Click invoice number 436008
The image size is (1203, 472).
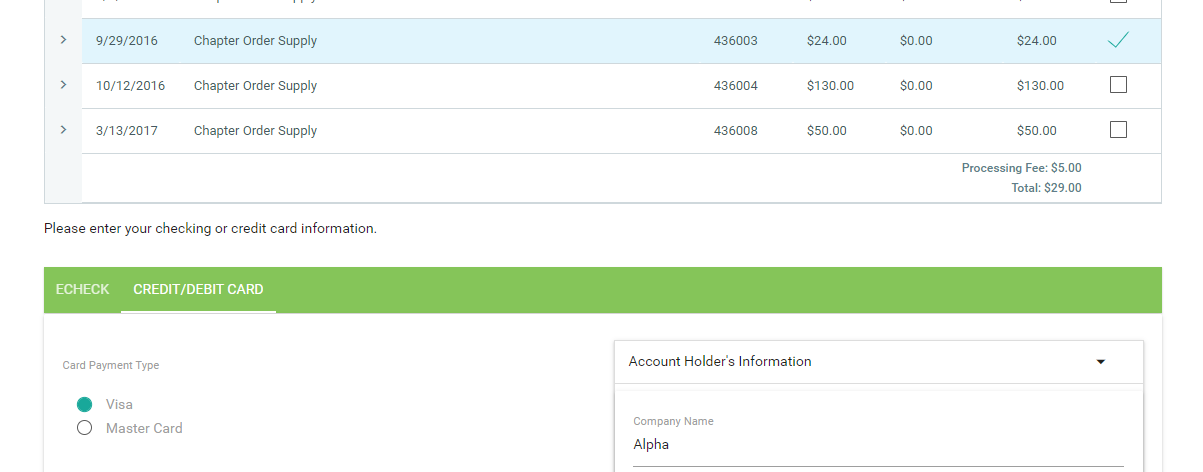pos(735,131)
